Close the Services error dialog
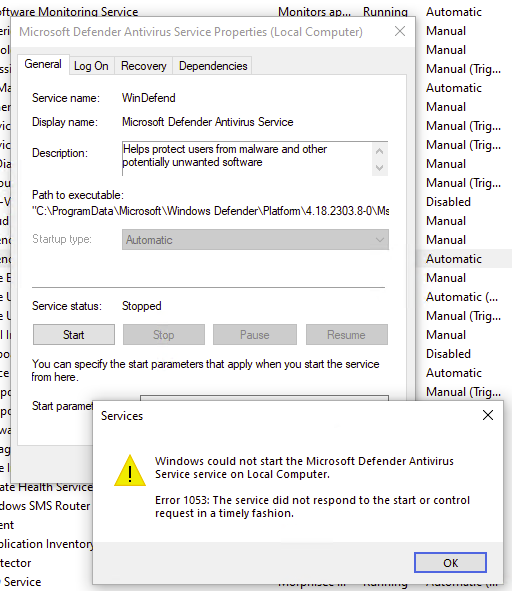This screenshot has width=512, height=591. pyautogui.click(x=487, y=415)
